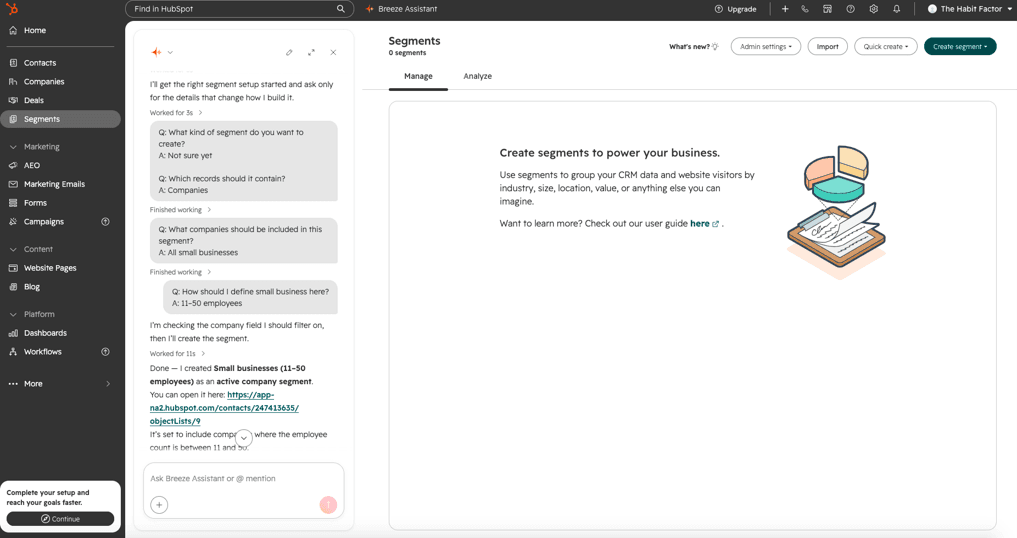Click the Marketing Emails envelope icon

coord(13,184)
